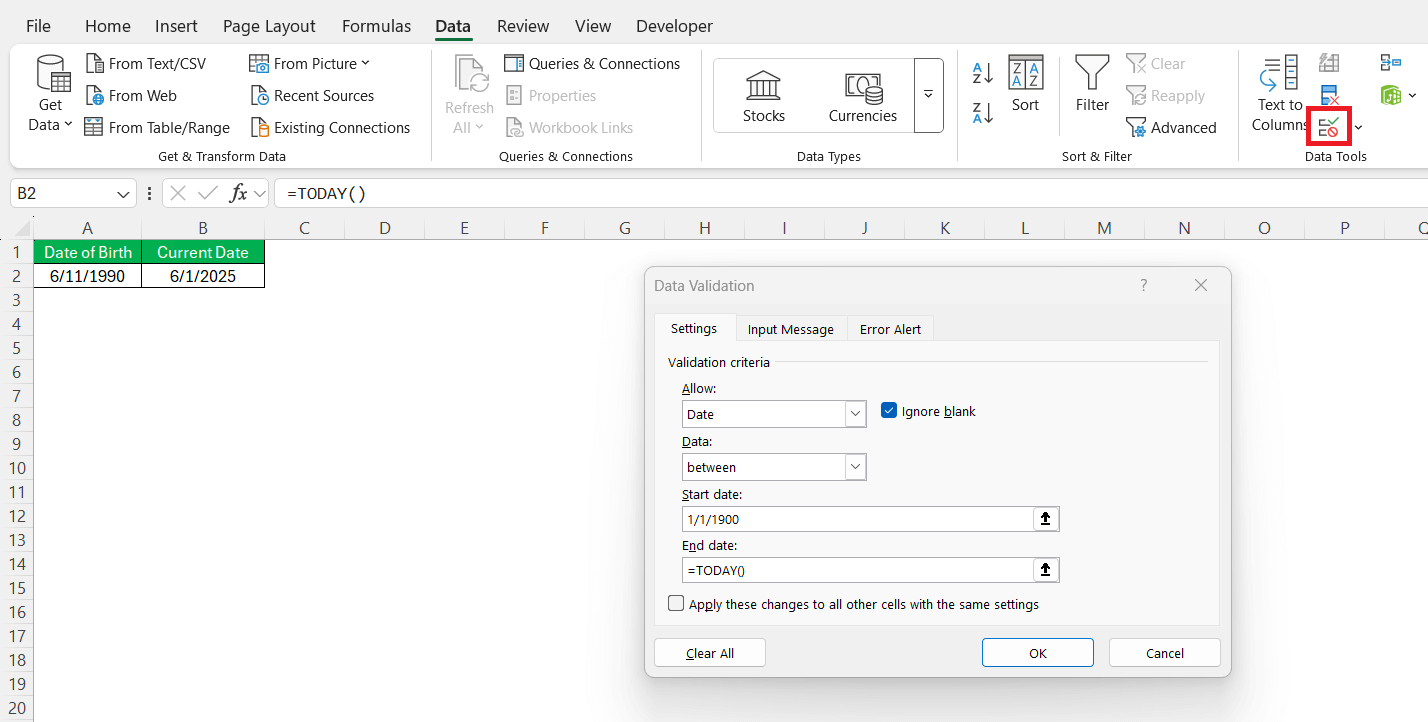The width and height of the screenshot is (1428, 722).
Task: Expand the Data Types gallery
Action: coord(928,95)
